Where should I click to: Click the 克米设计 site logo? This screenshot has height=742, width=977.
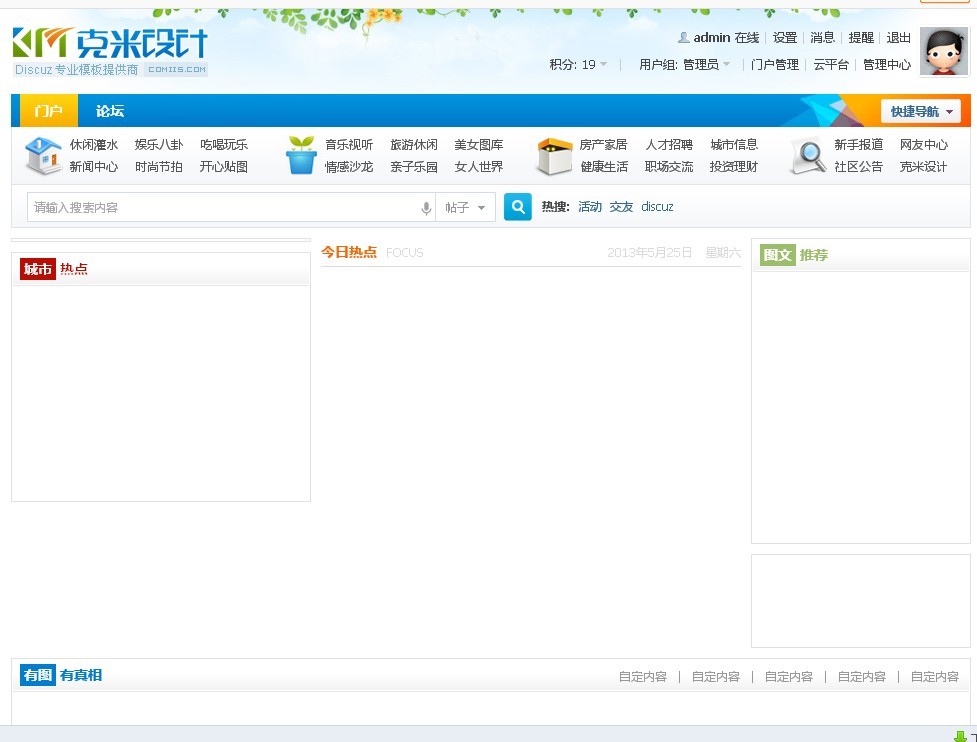[x=110, y=44]
